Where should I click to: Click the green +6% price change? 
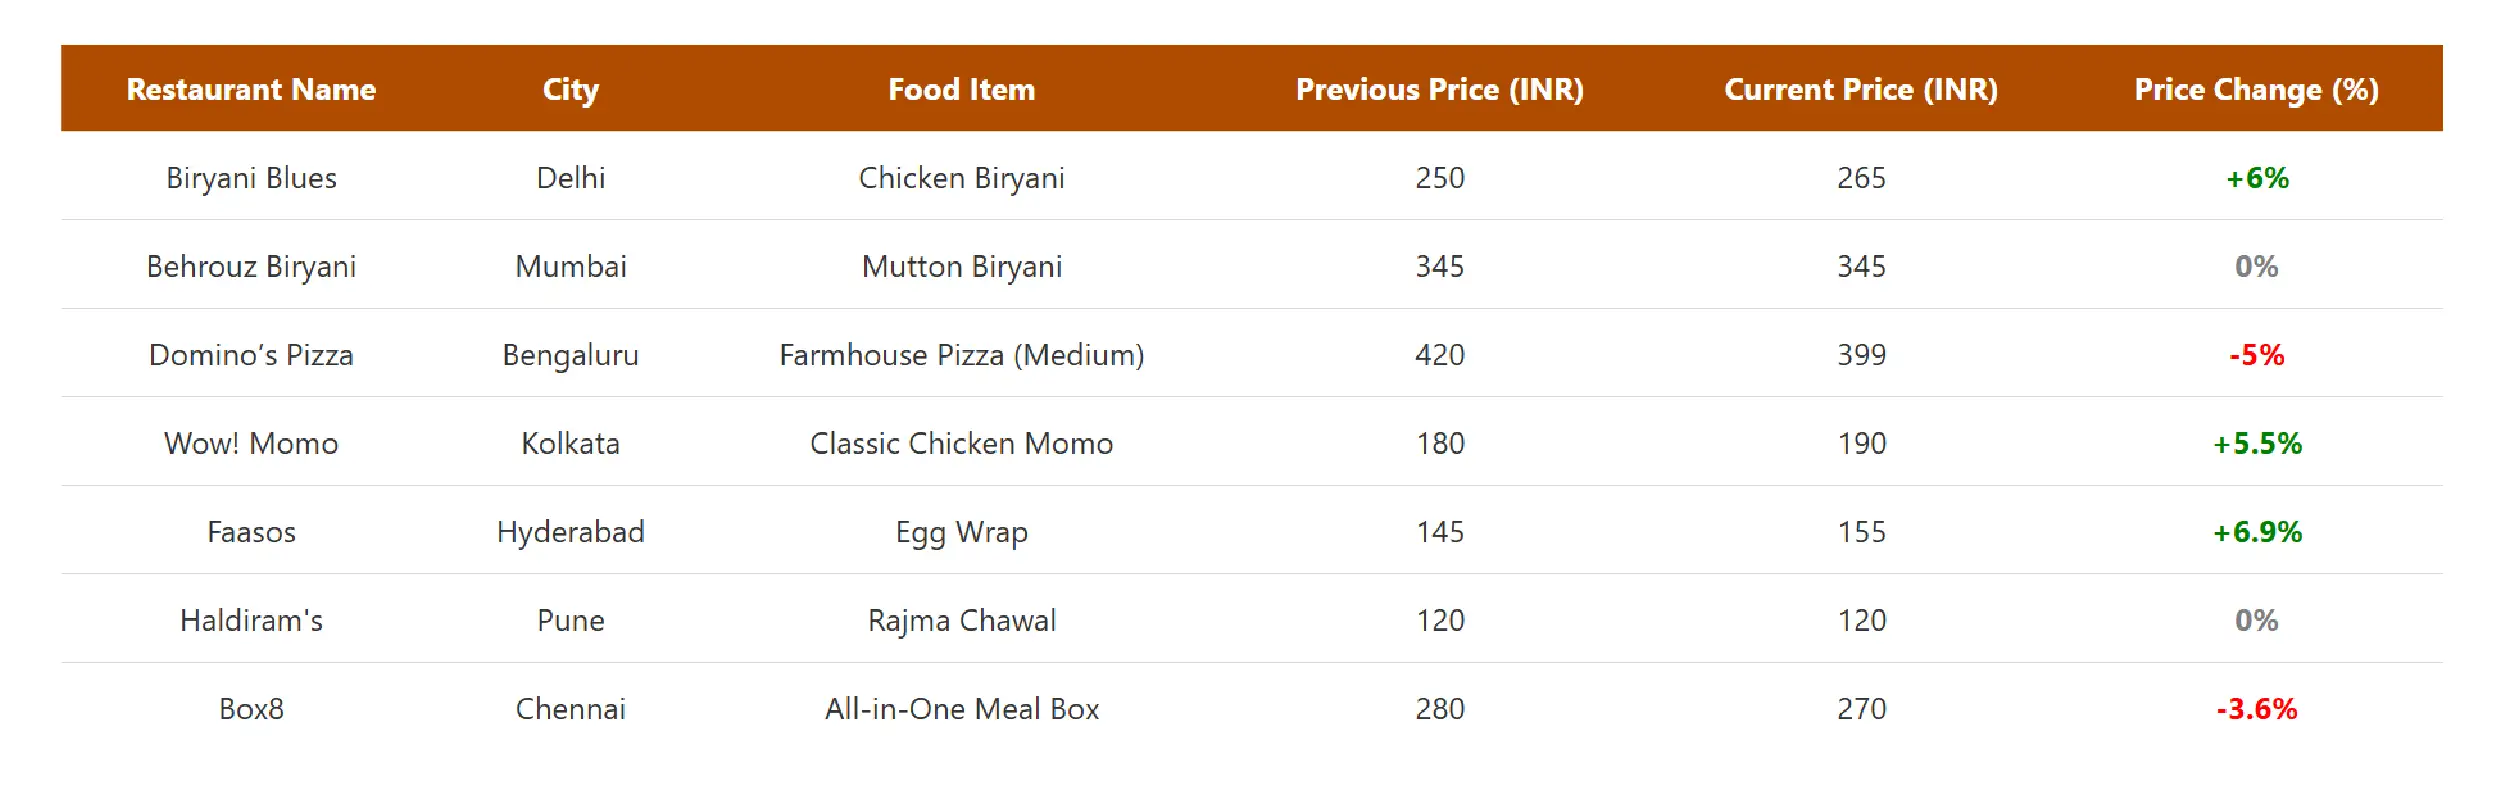click(2256, 178)
